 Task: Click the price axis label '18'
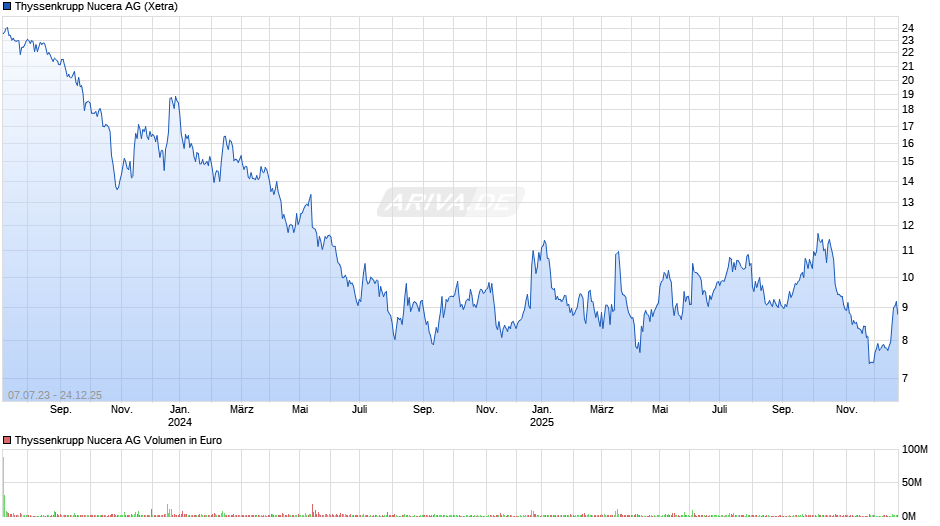click(908, 109)
